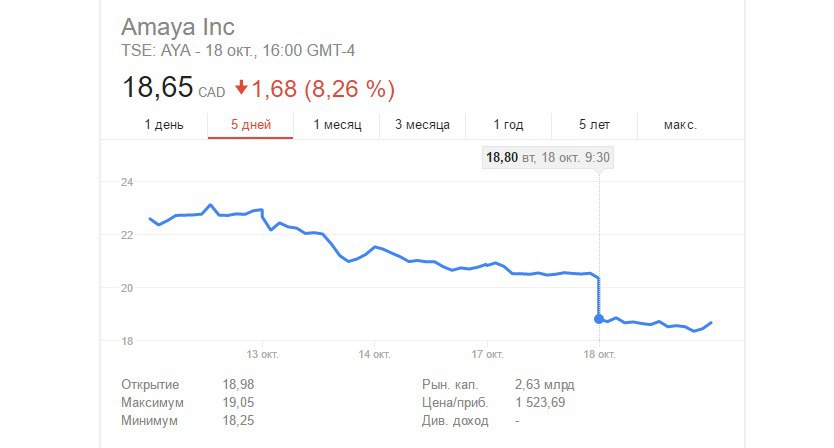This screenshot has width=834, height=448.
Task: Click the "14 окт." date label
Action: [373, 354]
